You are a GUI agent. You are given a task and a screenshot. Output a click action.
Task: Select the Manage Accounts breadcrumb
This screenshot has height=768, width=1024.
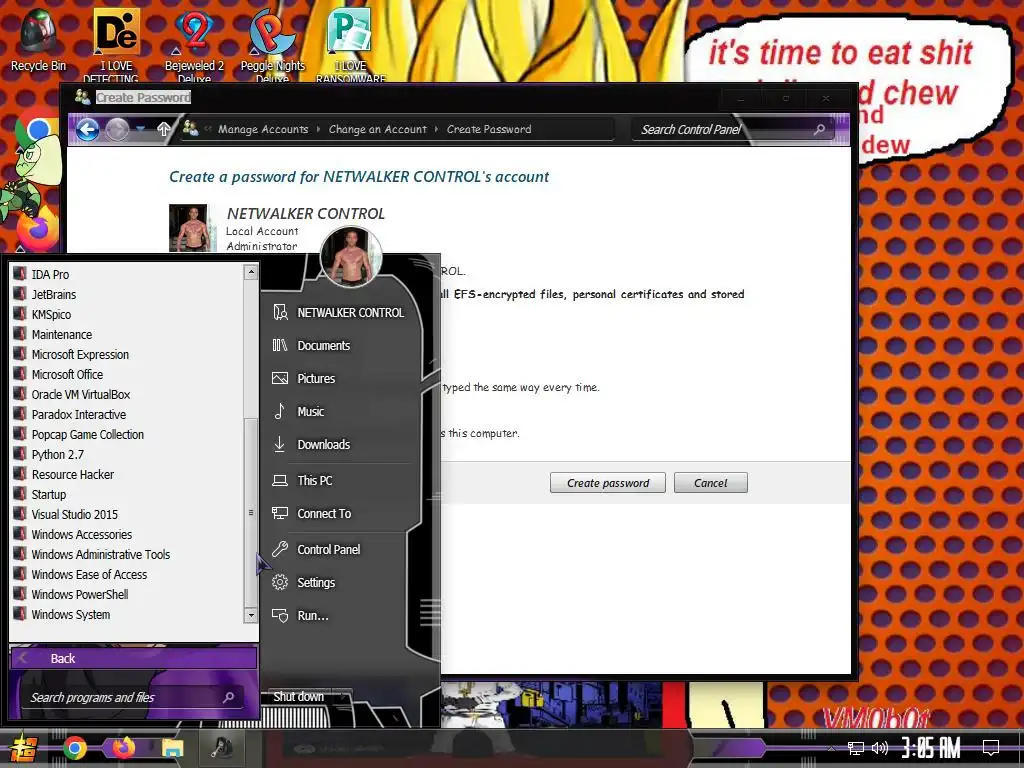click(x=263, y=129)
